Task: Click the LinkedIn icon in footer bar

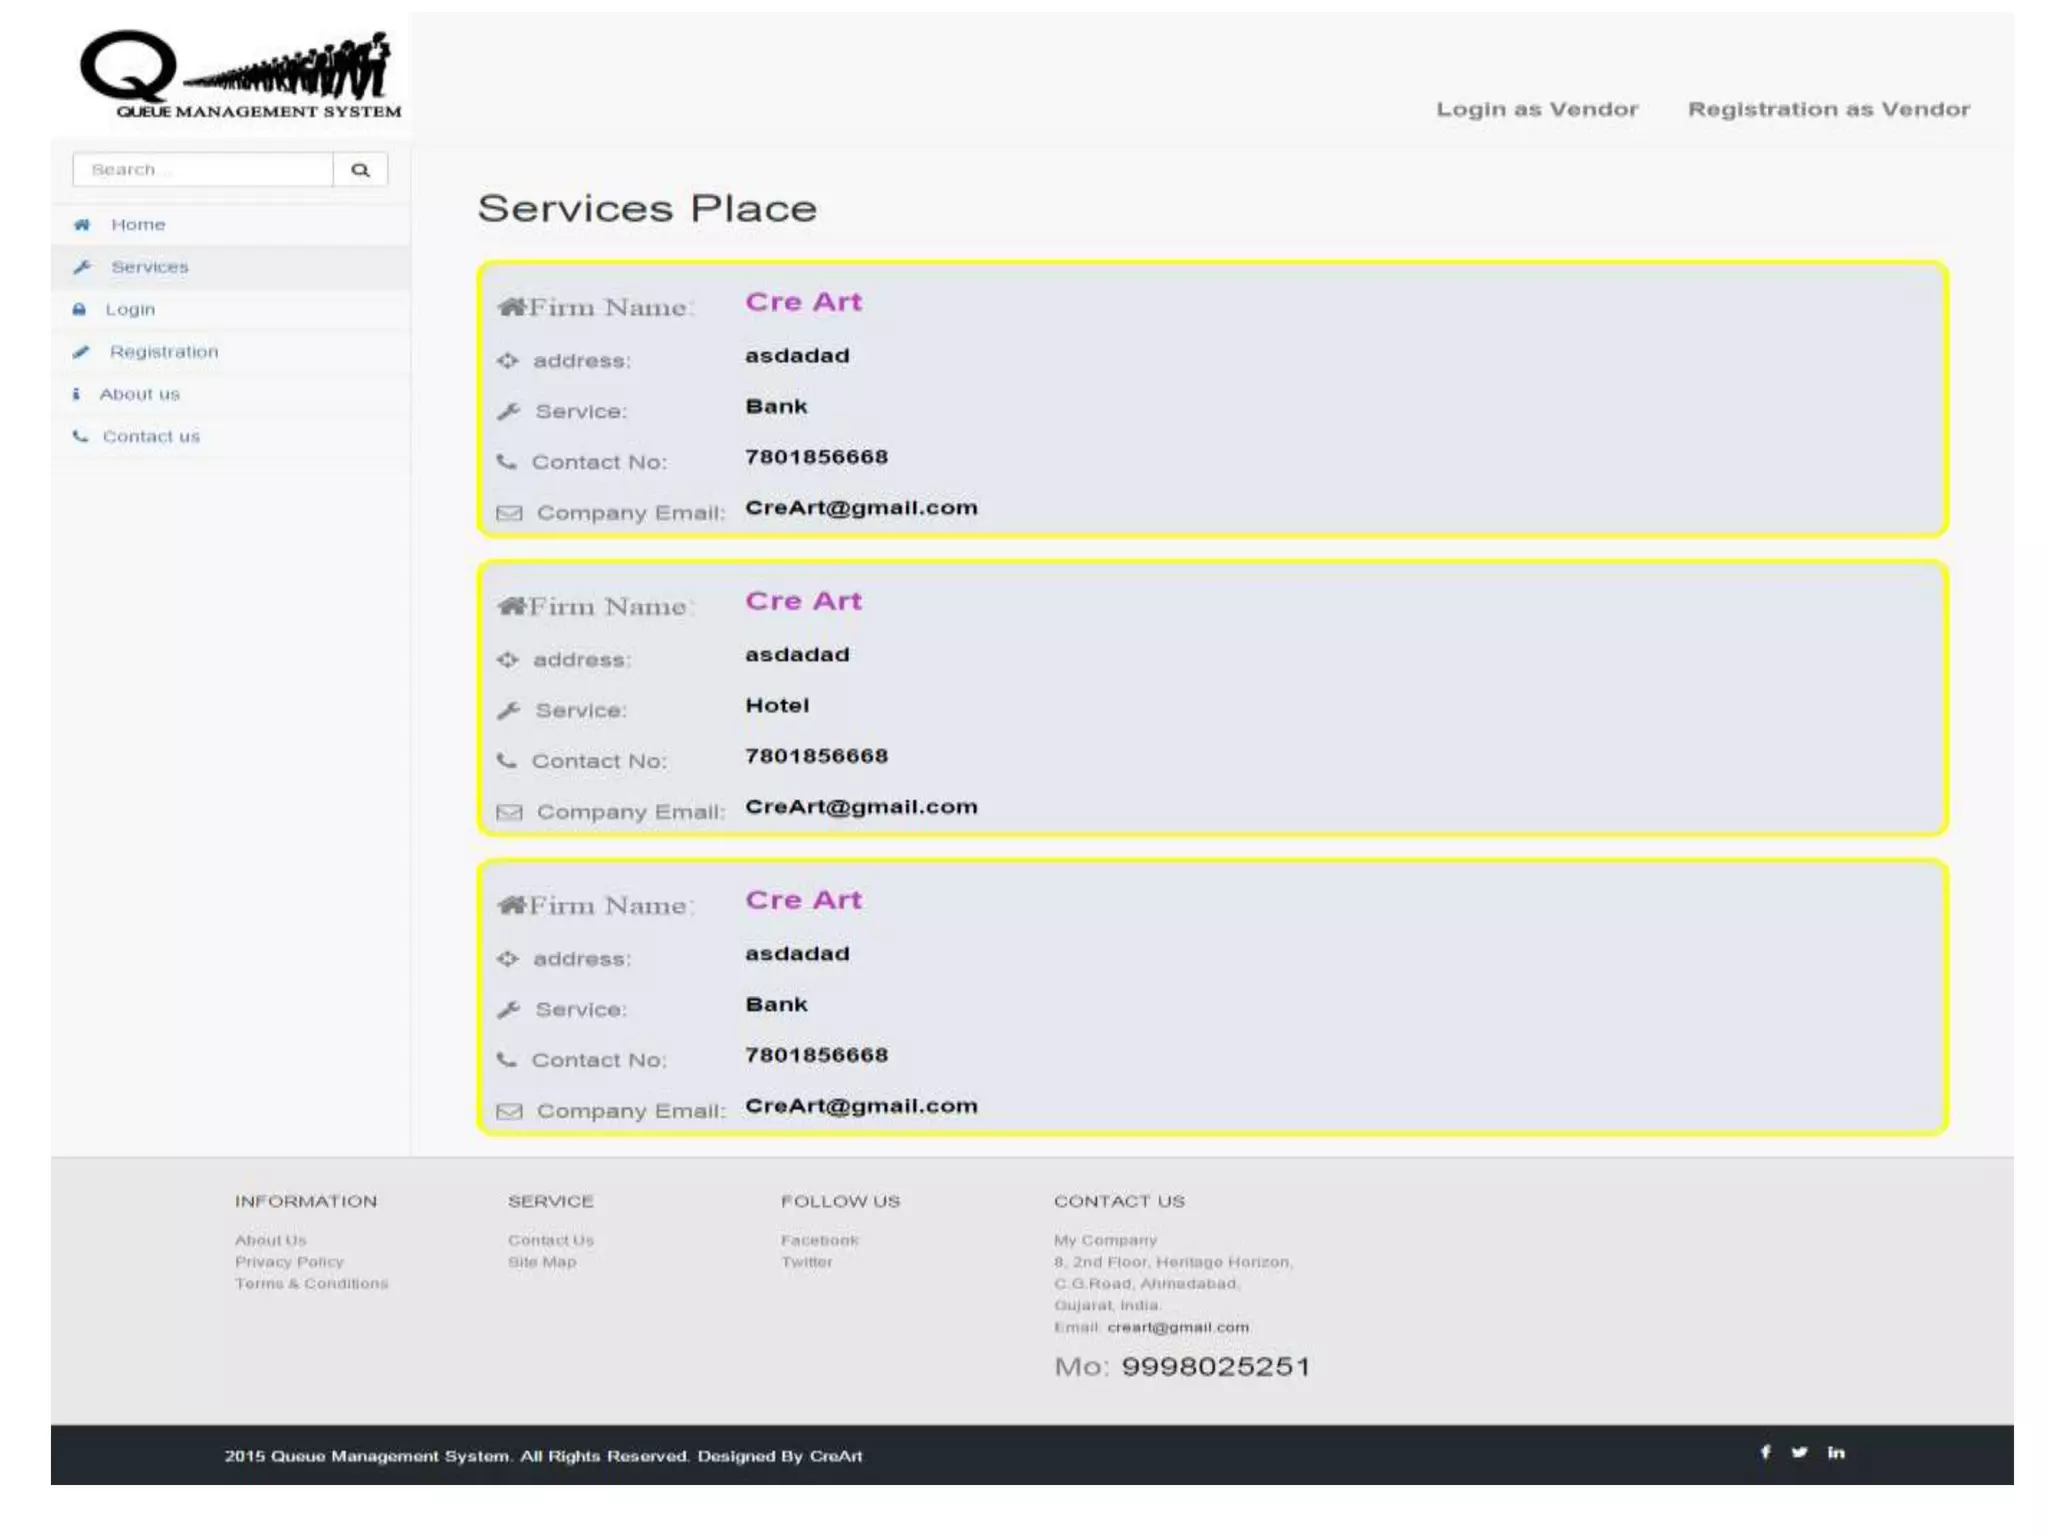Action: pos(1836,1452)
